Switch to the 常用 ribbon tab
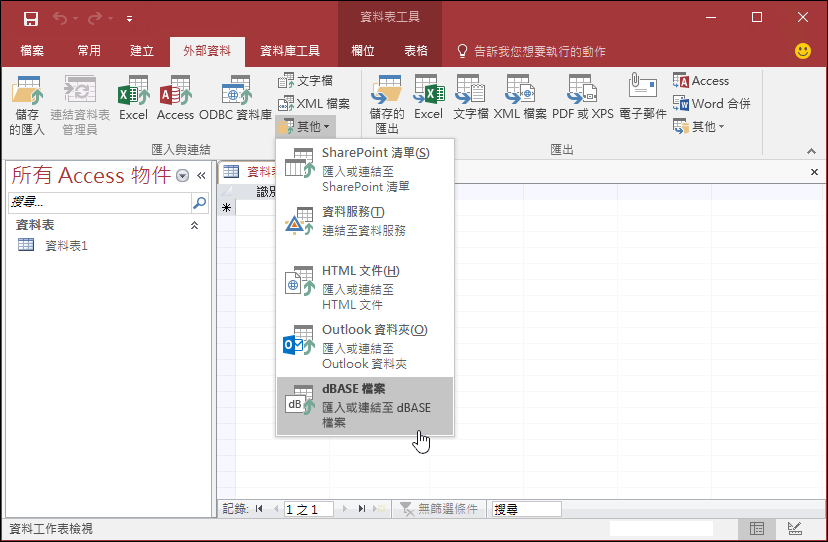 coord(89,51)
